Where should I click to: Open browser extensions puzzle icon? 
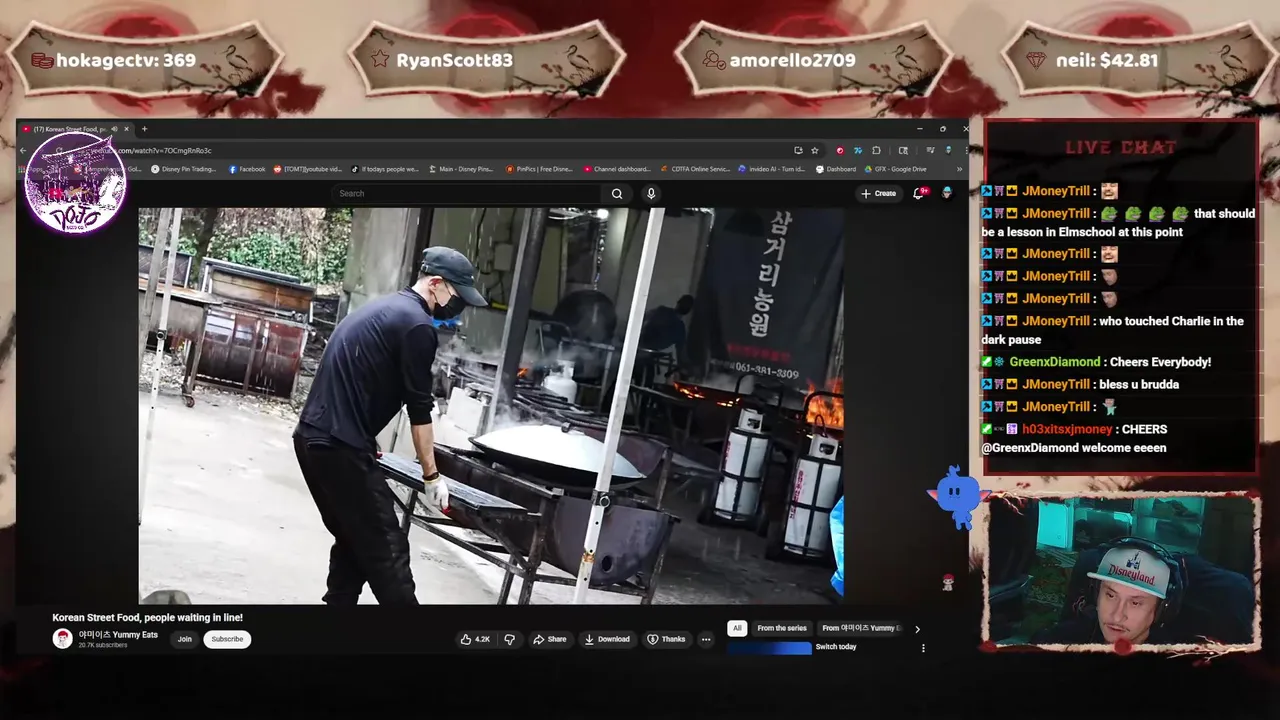tap(876, 150)
